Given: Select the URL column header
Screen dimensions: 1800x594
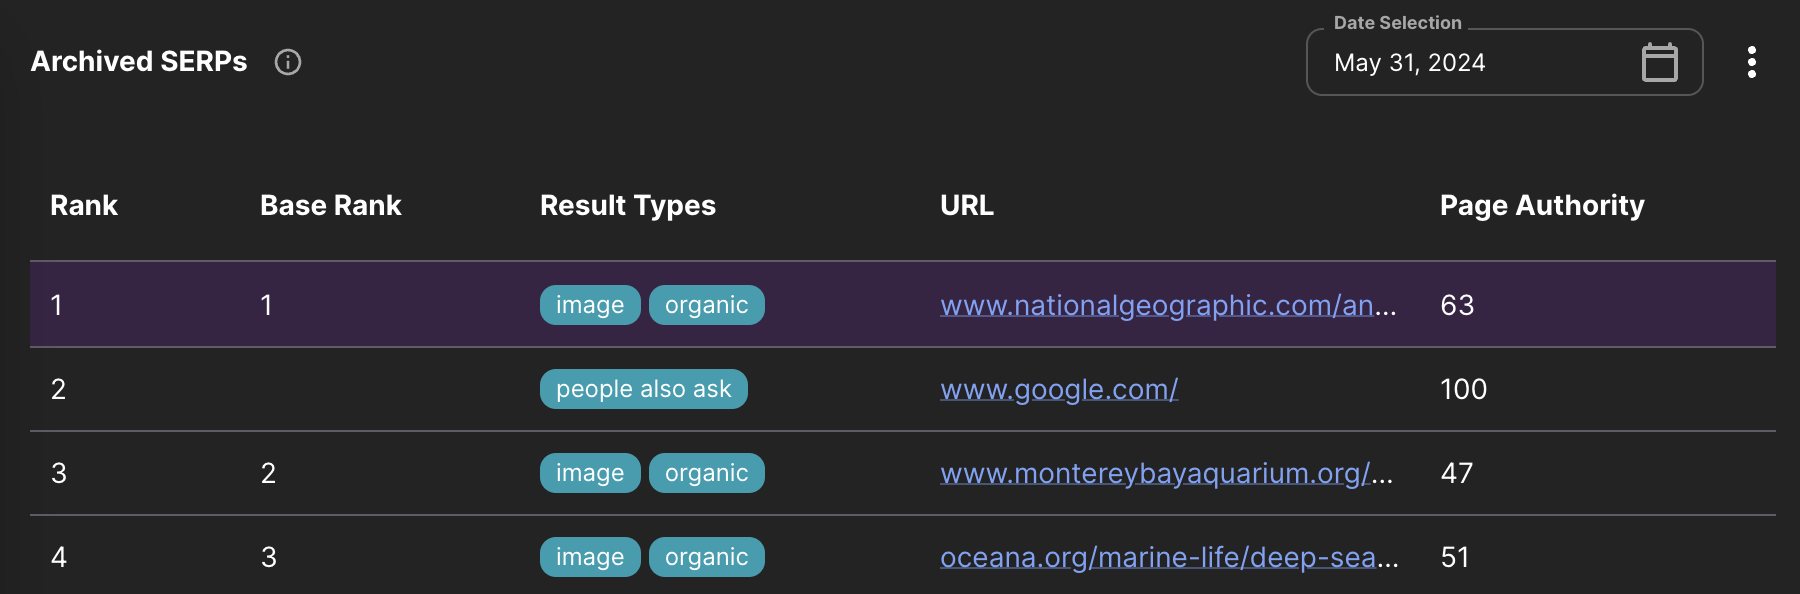Looking at the screenshot, I should 966,205.
